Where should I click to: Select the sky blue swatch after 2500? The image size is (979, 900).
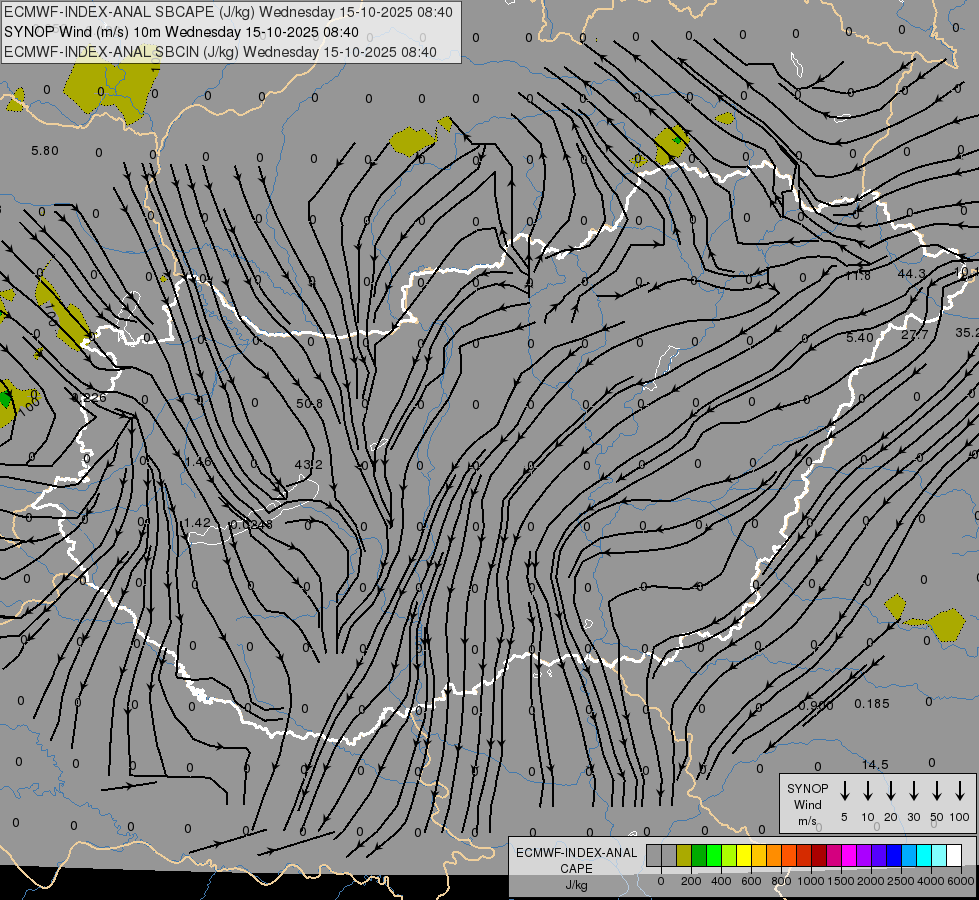point(908,855)
